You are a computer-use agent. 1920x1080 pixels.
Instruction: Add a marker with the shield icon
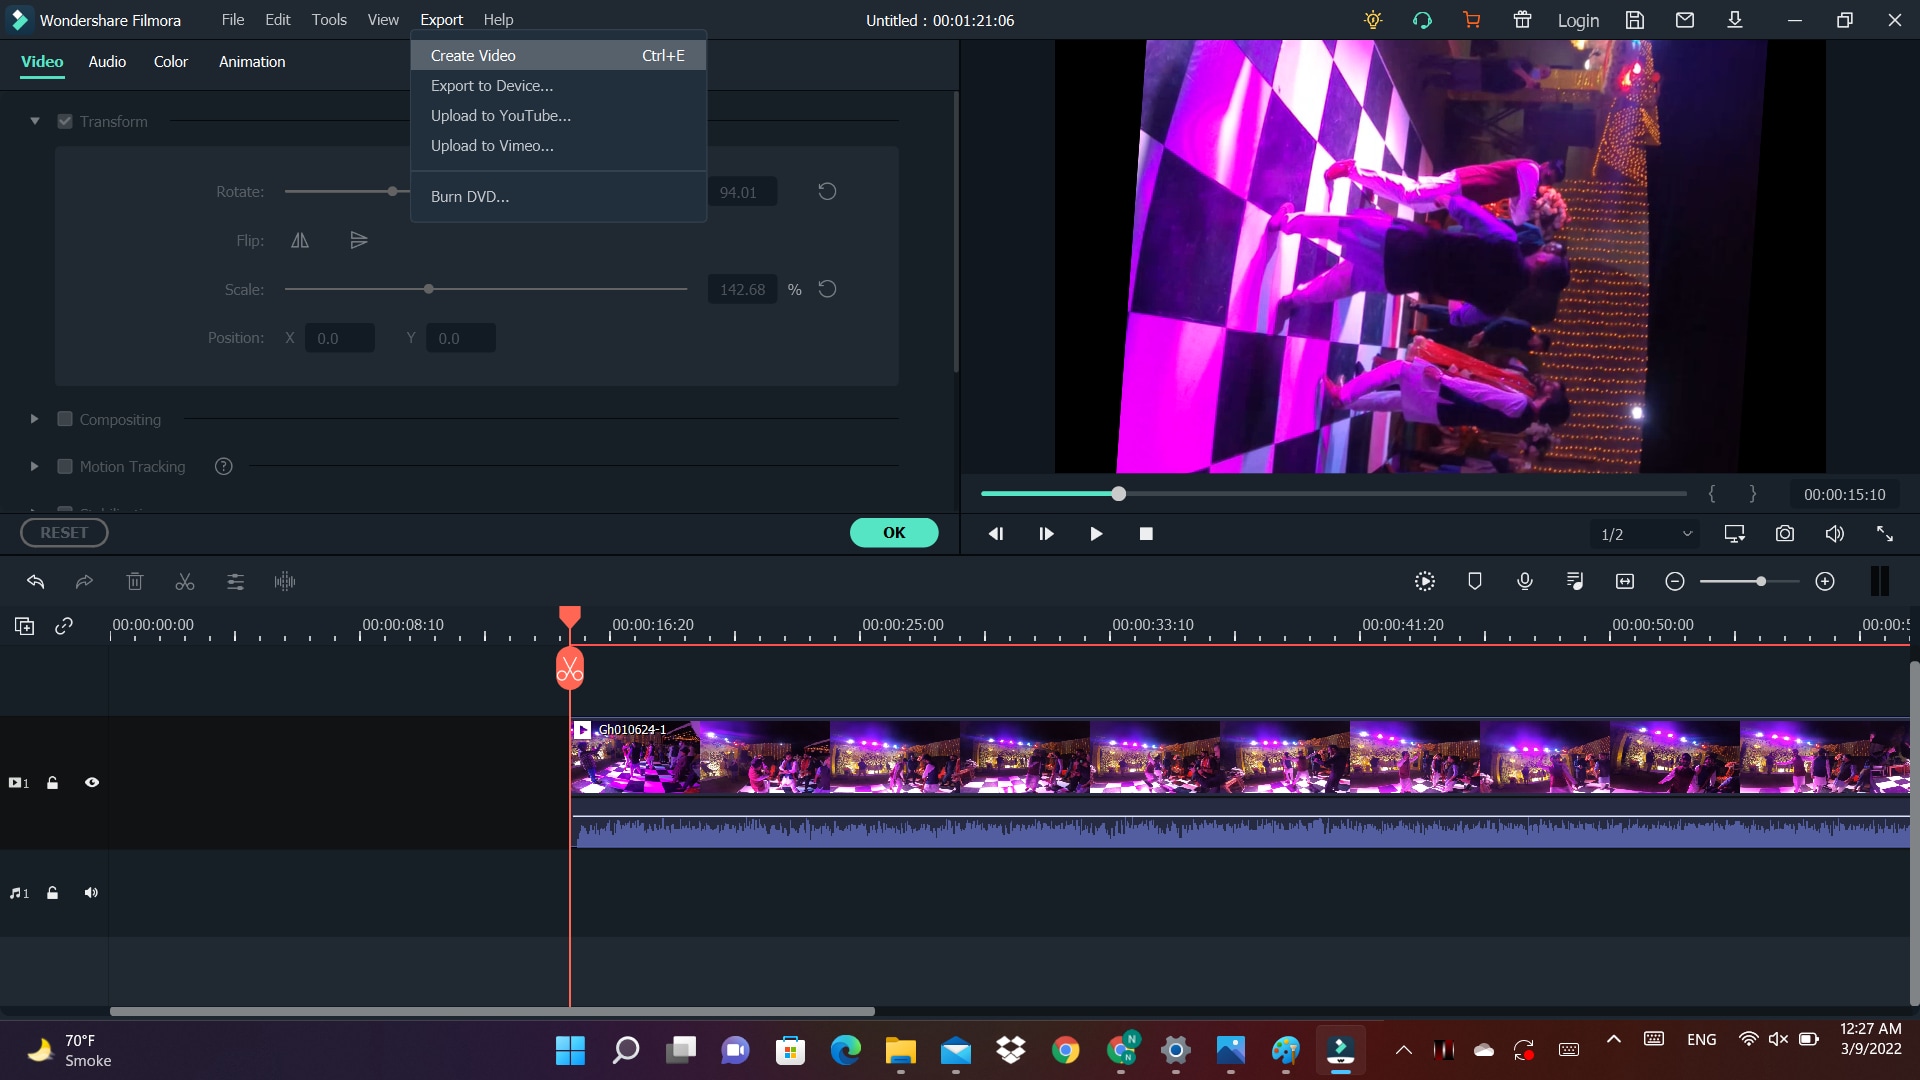pyautogui.click(x=1475, y=581)
